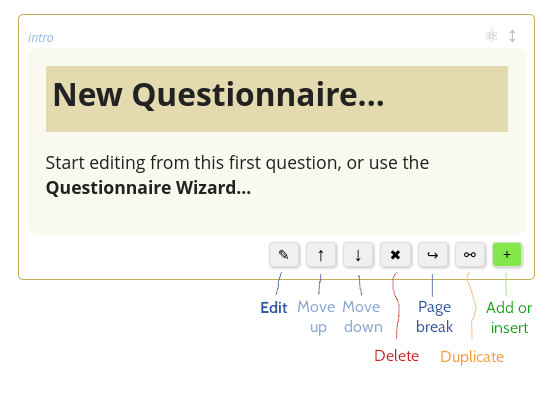
Task: Select the 'intro' question label
Action: pos(41,38)
